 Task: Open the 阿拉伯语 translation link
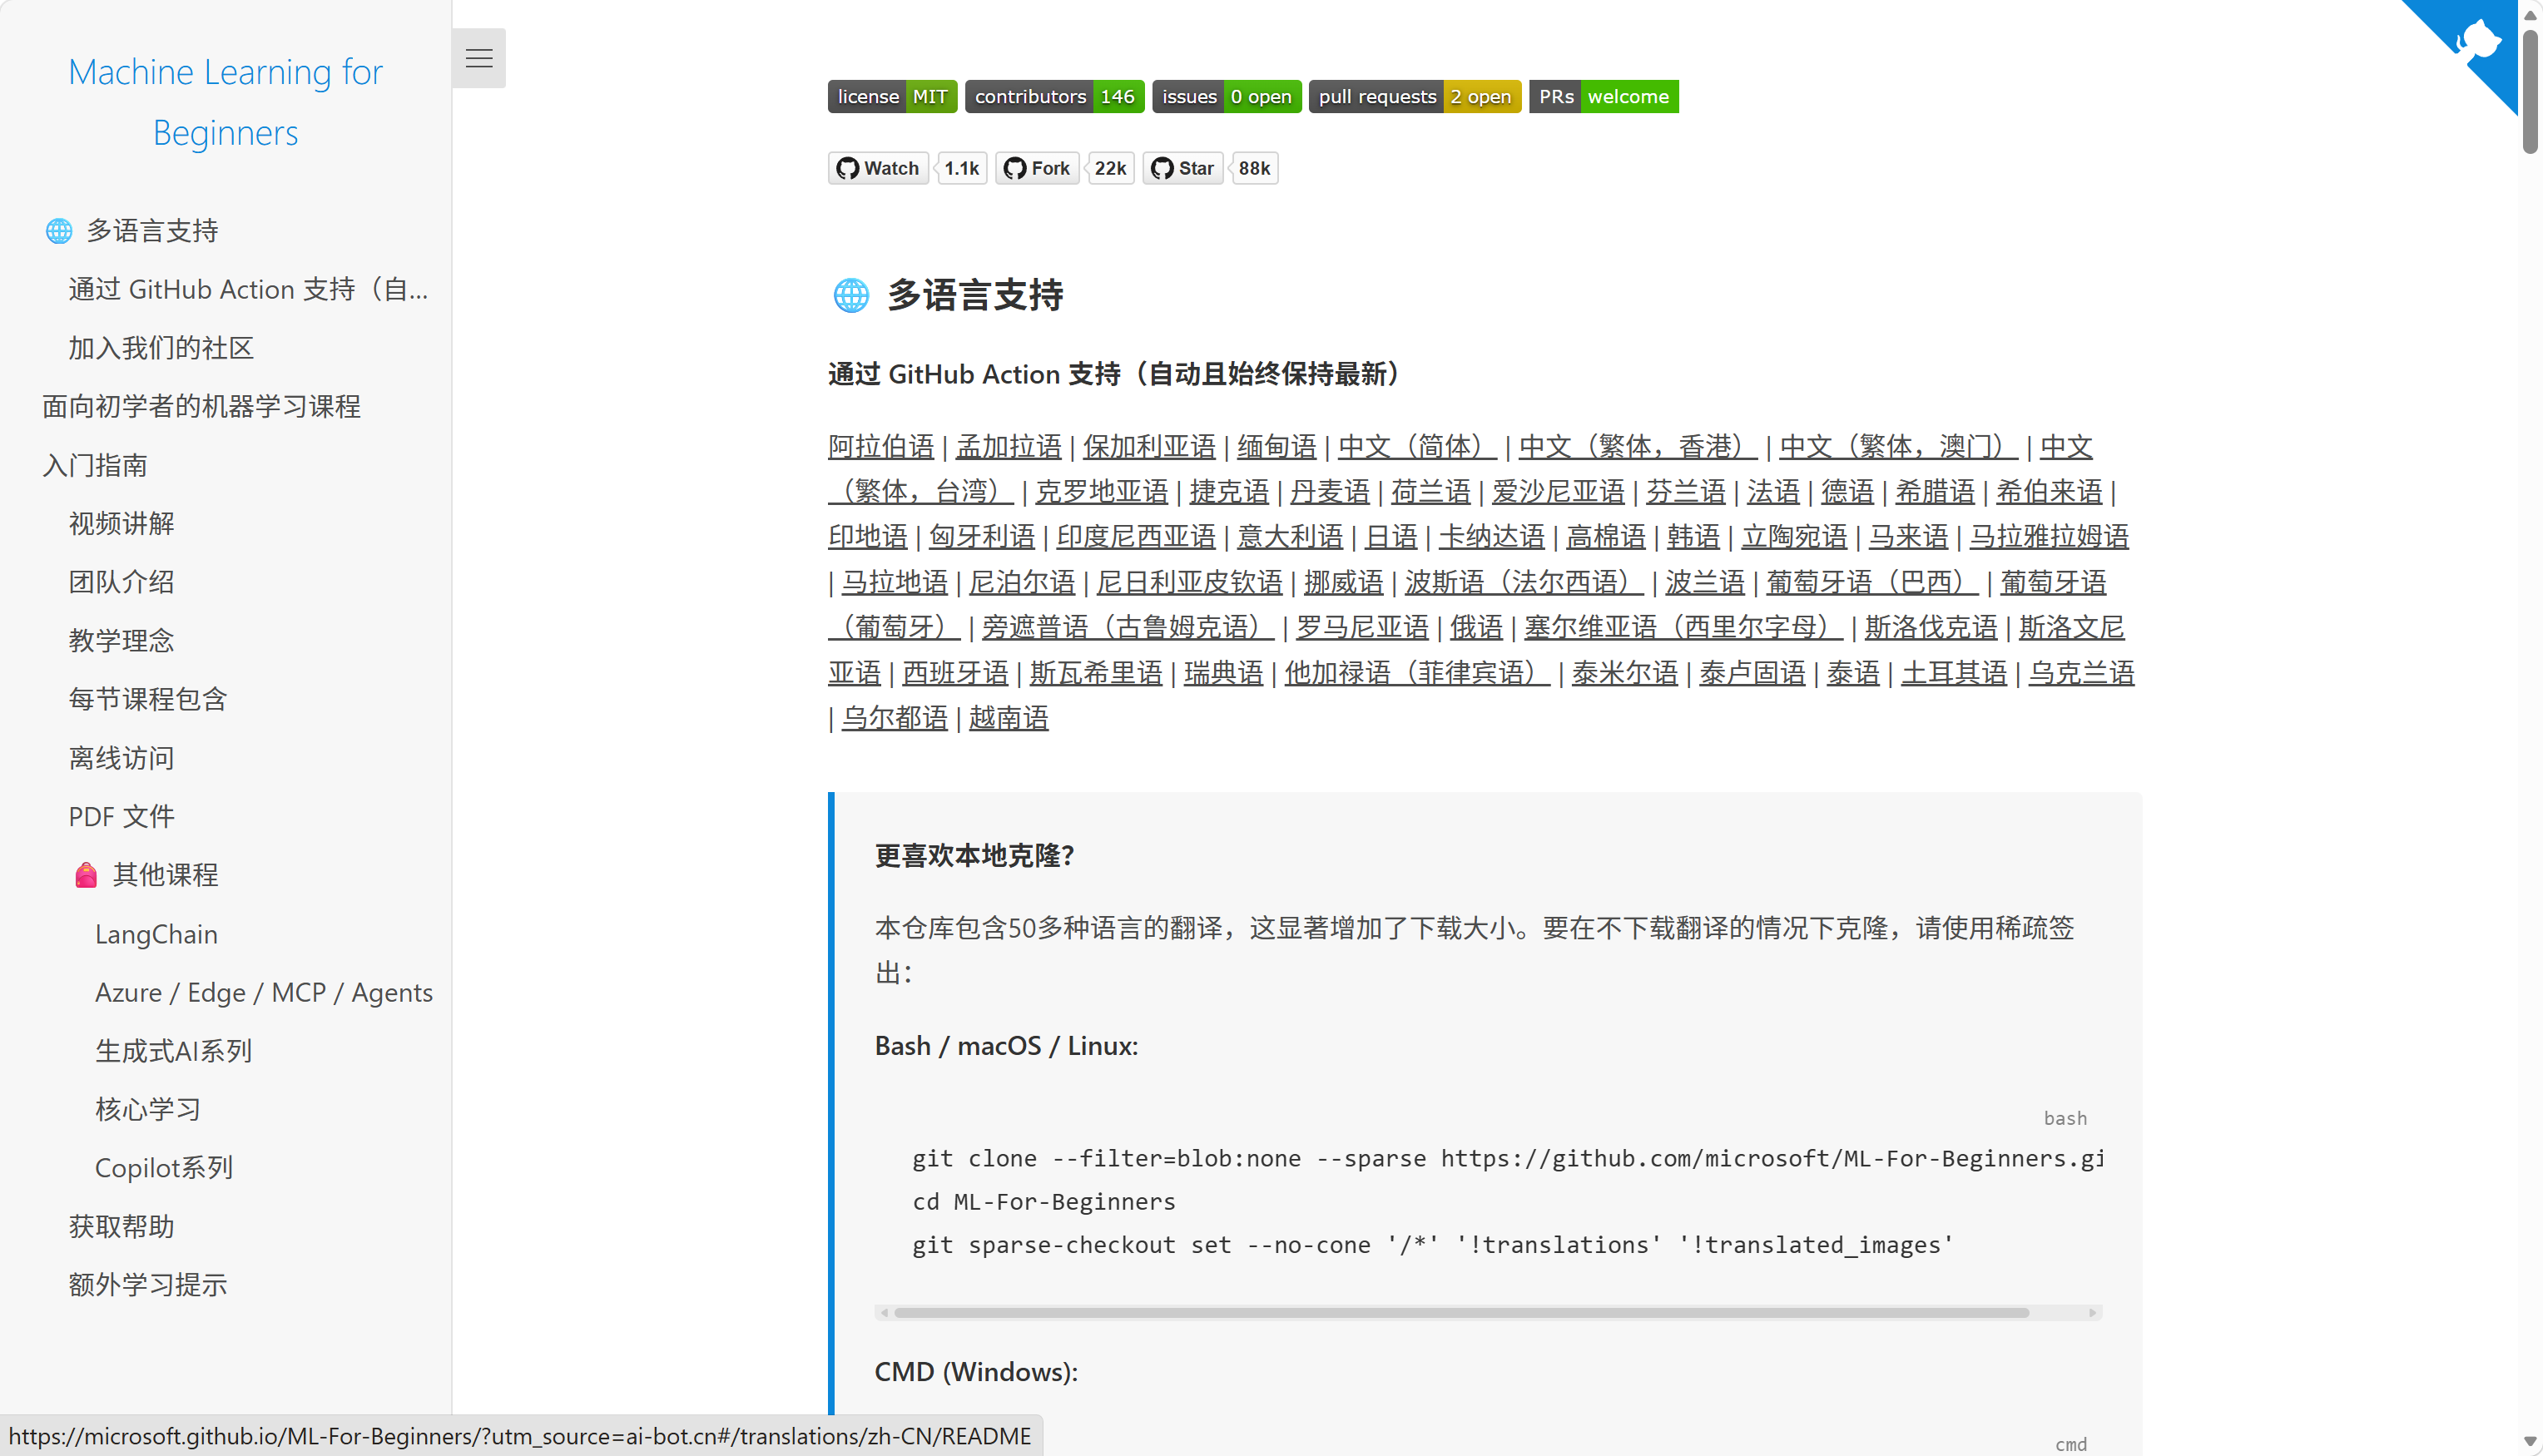click(x=881, y=446)
